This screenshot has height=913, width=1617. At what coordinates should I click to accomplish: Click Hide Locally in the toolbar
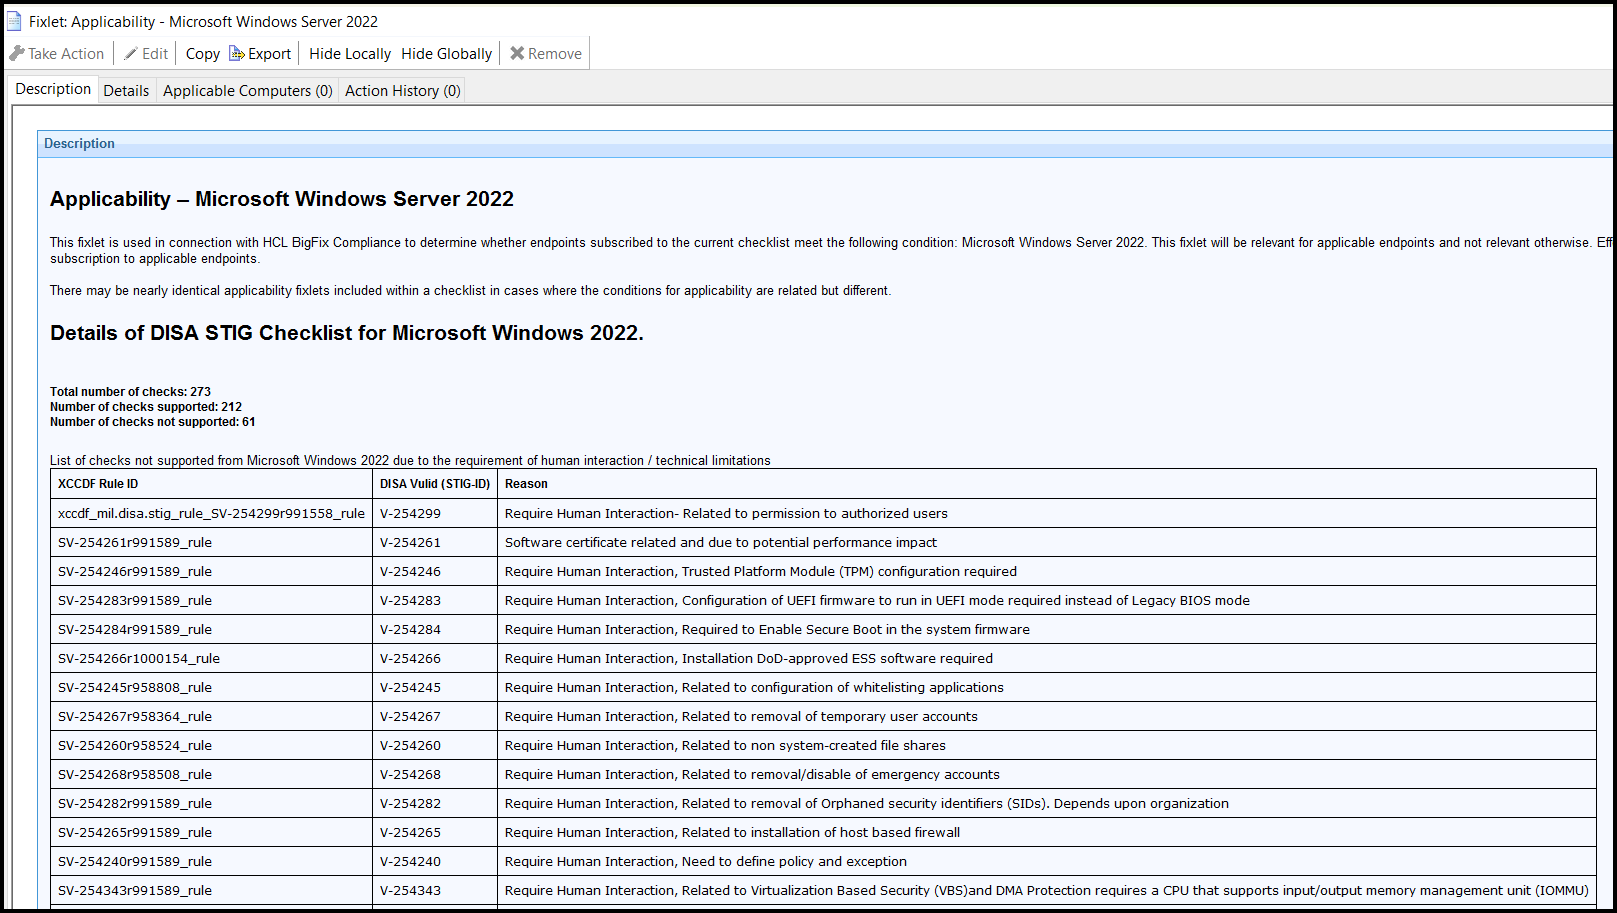tap(349, 53)
